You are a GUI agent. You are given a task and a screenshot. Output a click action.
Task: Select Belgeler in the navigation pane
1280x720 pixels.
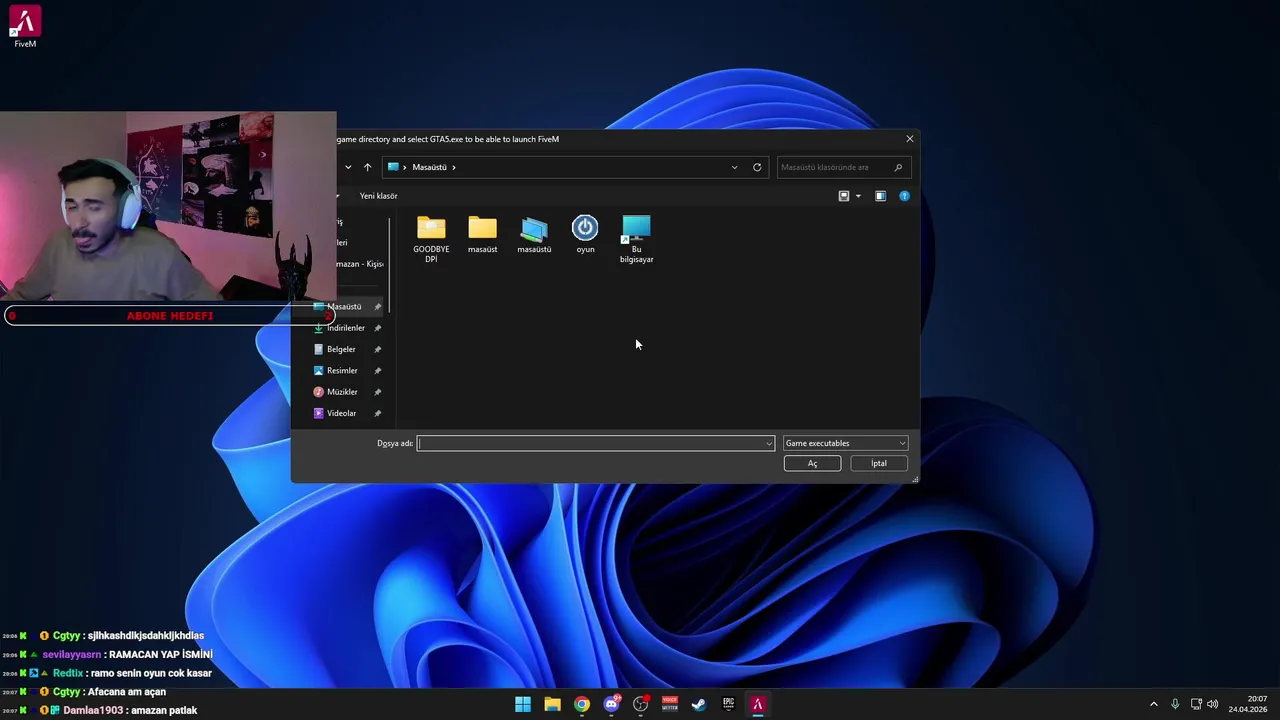[339, 349]
